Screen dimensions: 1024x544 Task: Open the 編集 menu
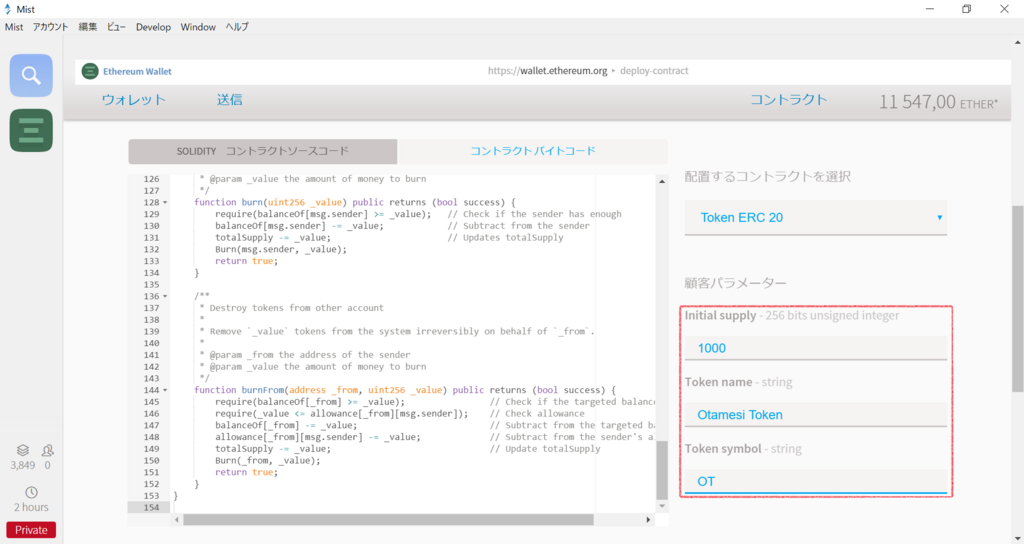(x=88, y=27)
